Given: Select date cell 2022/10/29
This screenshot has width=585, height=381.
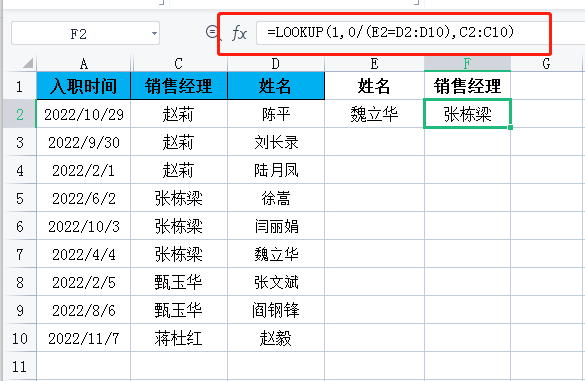Looking at the screenshot, I should click(x=84, y=114).
